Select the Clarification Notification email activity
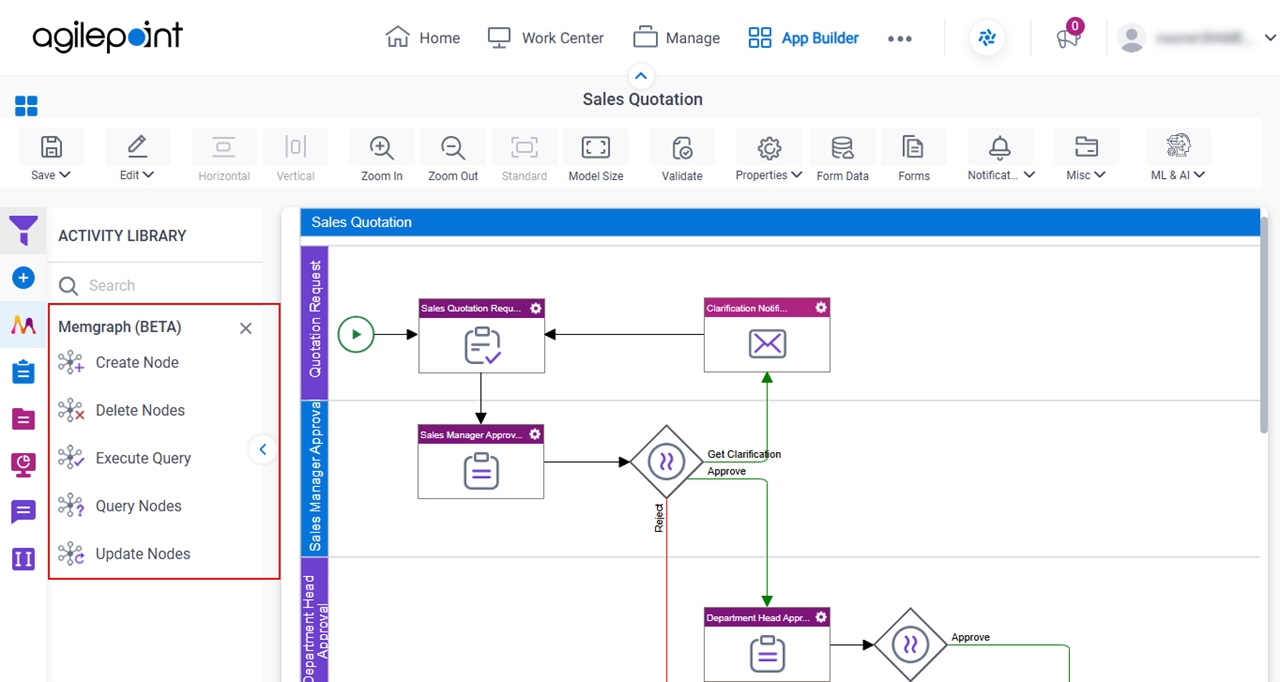Viewport: 1280px width, 682px height. click(767, 335)
